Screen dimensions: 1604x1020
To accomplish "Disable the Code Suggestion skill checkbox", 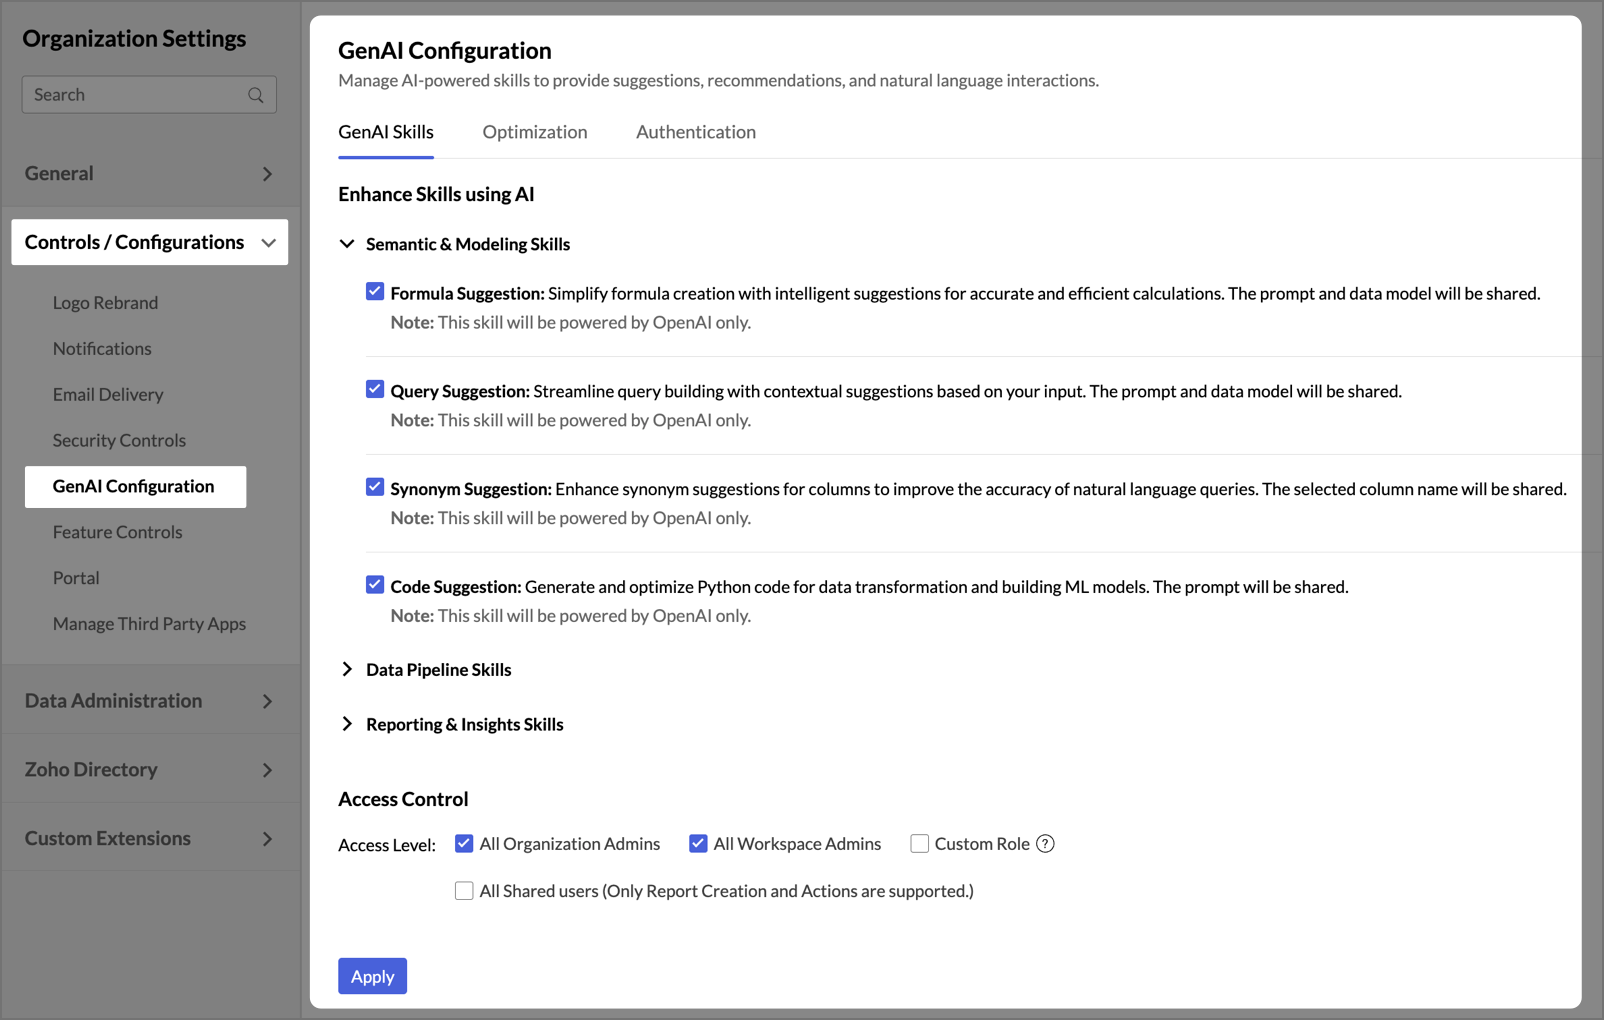I will [x=375, y=585].
